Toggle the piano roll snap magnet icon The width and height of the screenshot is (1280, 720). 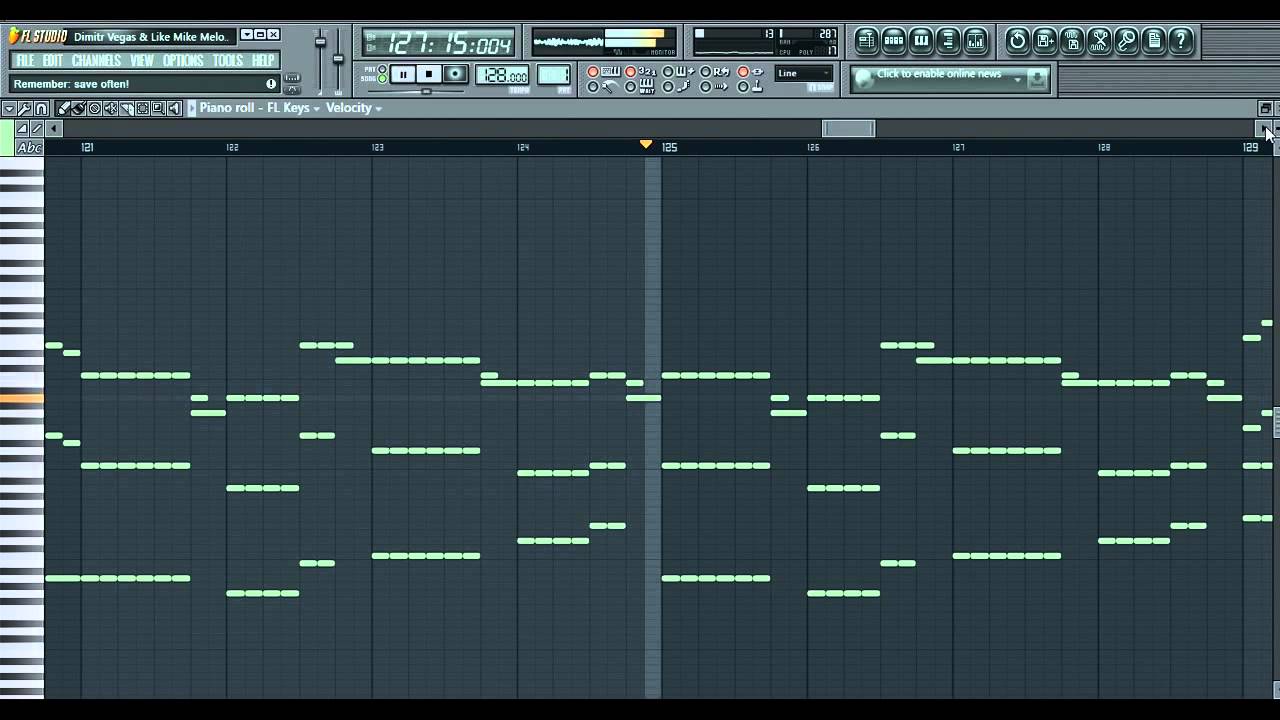(x=41, y=108)
